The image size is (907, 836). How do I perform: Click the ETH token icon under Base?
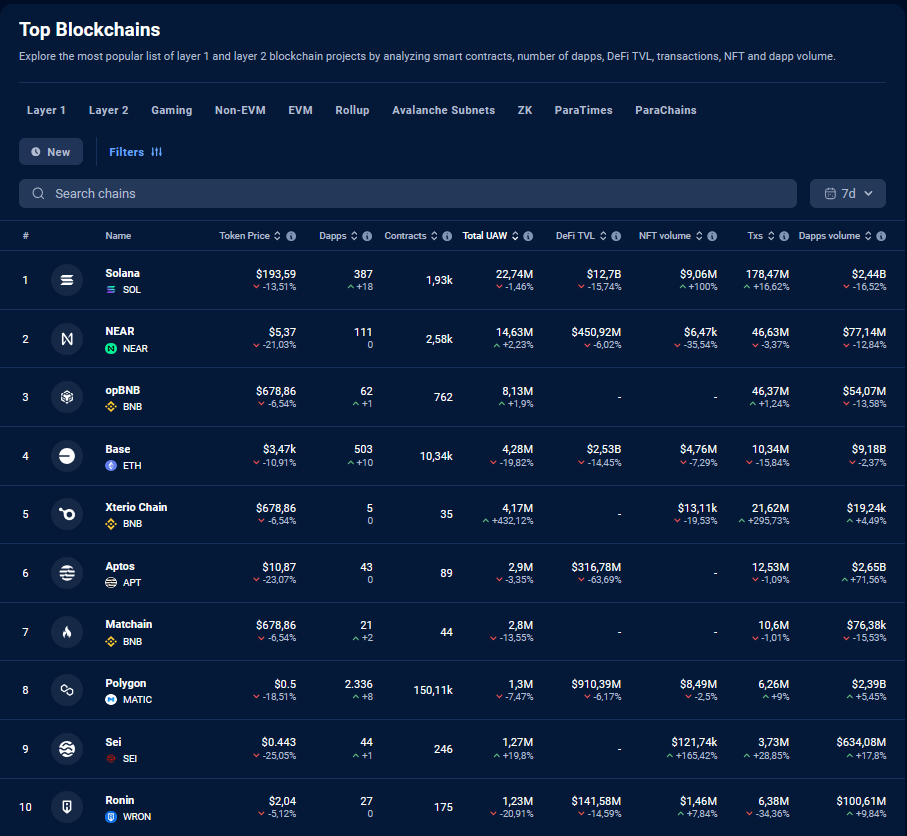(111, 466)
